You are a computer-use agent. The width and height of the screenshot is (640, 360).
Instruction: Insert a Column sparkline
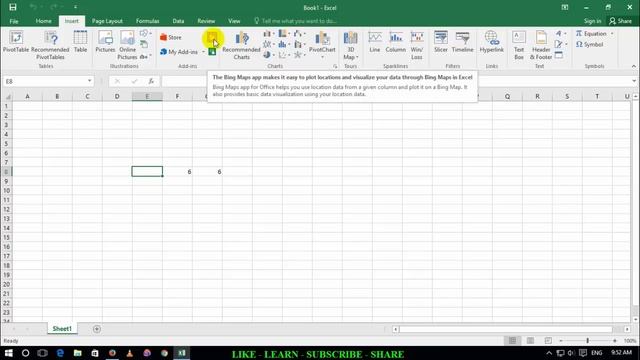[396, 42]
